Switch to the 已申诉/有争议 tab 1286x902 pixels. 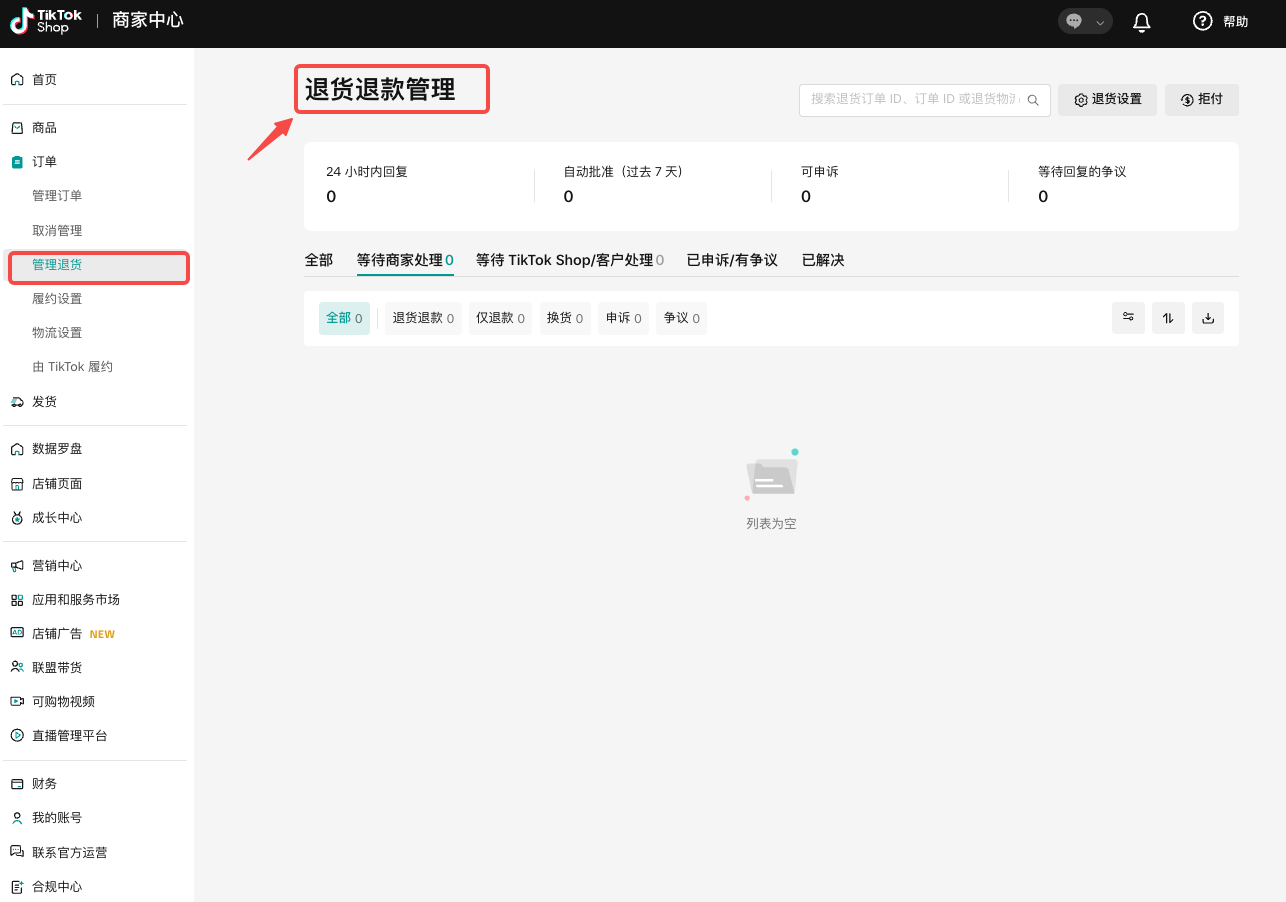coord(732,259)
